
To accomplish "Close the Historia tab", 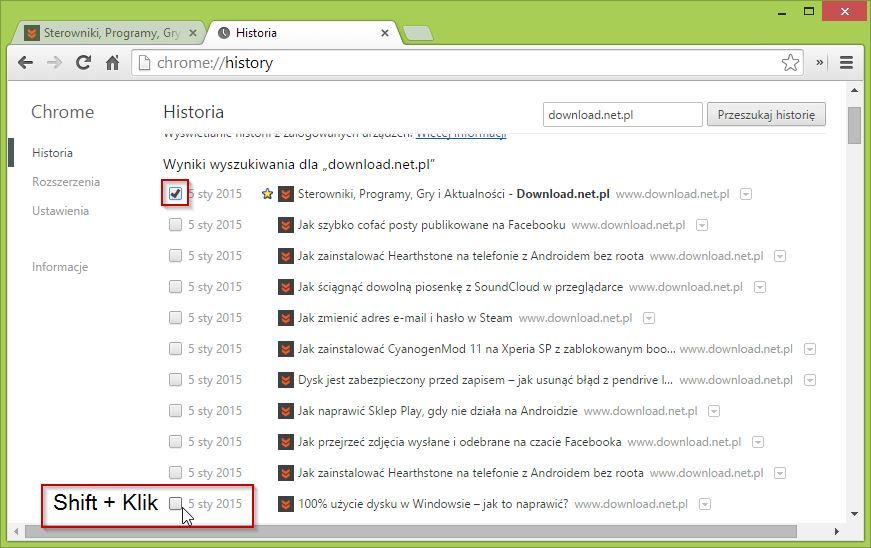I will point(385,33).
